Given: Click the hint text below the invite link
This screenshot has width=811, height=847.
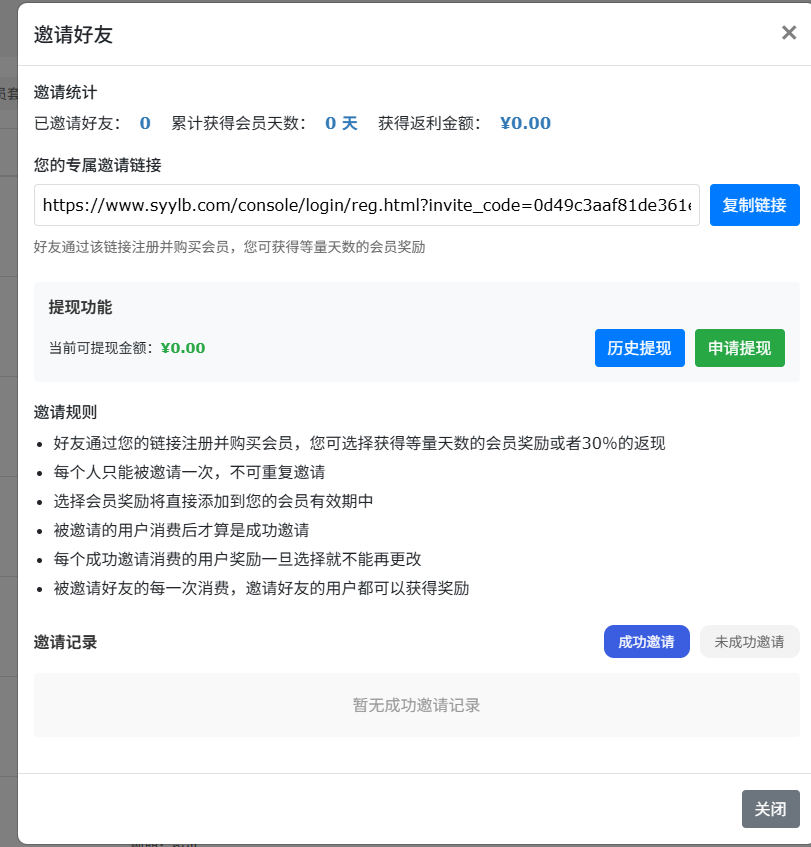Looking at the screenshot, I should click(229, 246).
